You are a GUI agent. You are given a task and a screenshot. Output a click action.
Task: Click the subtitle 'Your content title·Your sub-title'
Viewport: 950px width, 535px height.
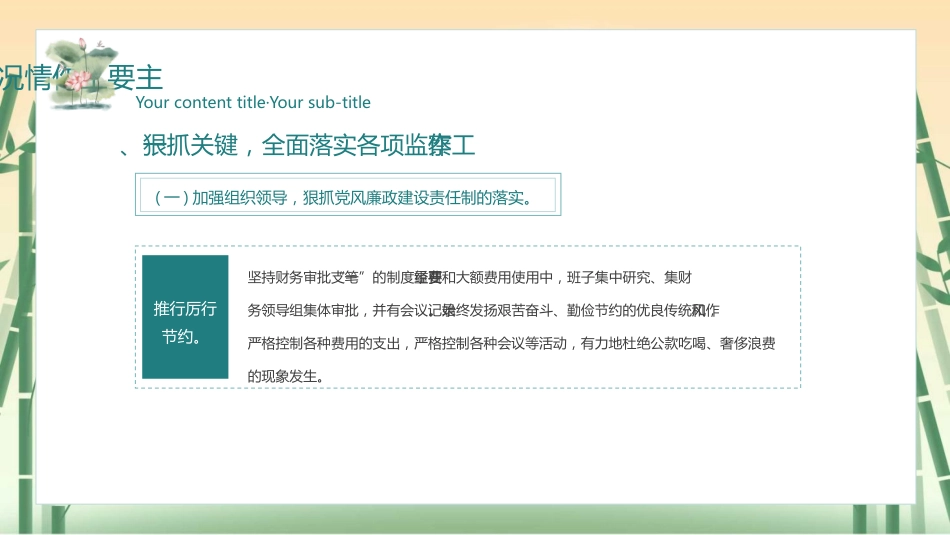pyautogui.click(x=253, y=102)
